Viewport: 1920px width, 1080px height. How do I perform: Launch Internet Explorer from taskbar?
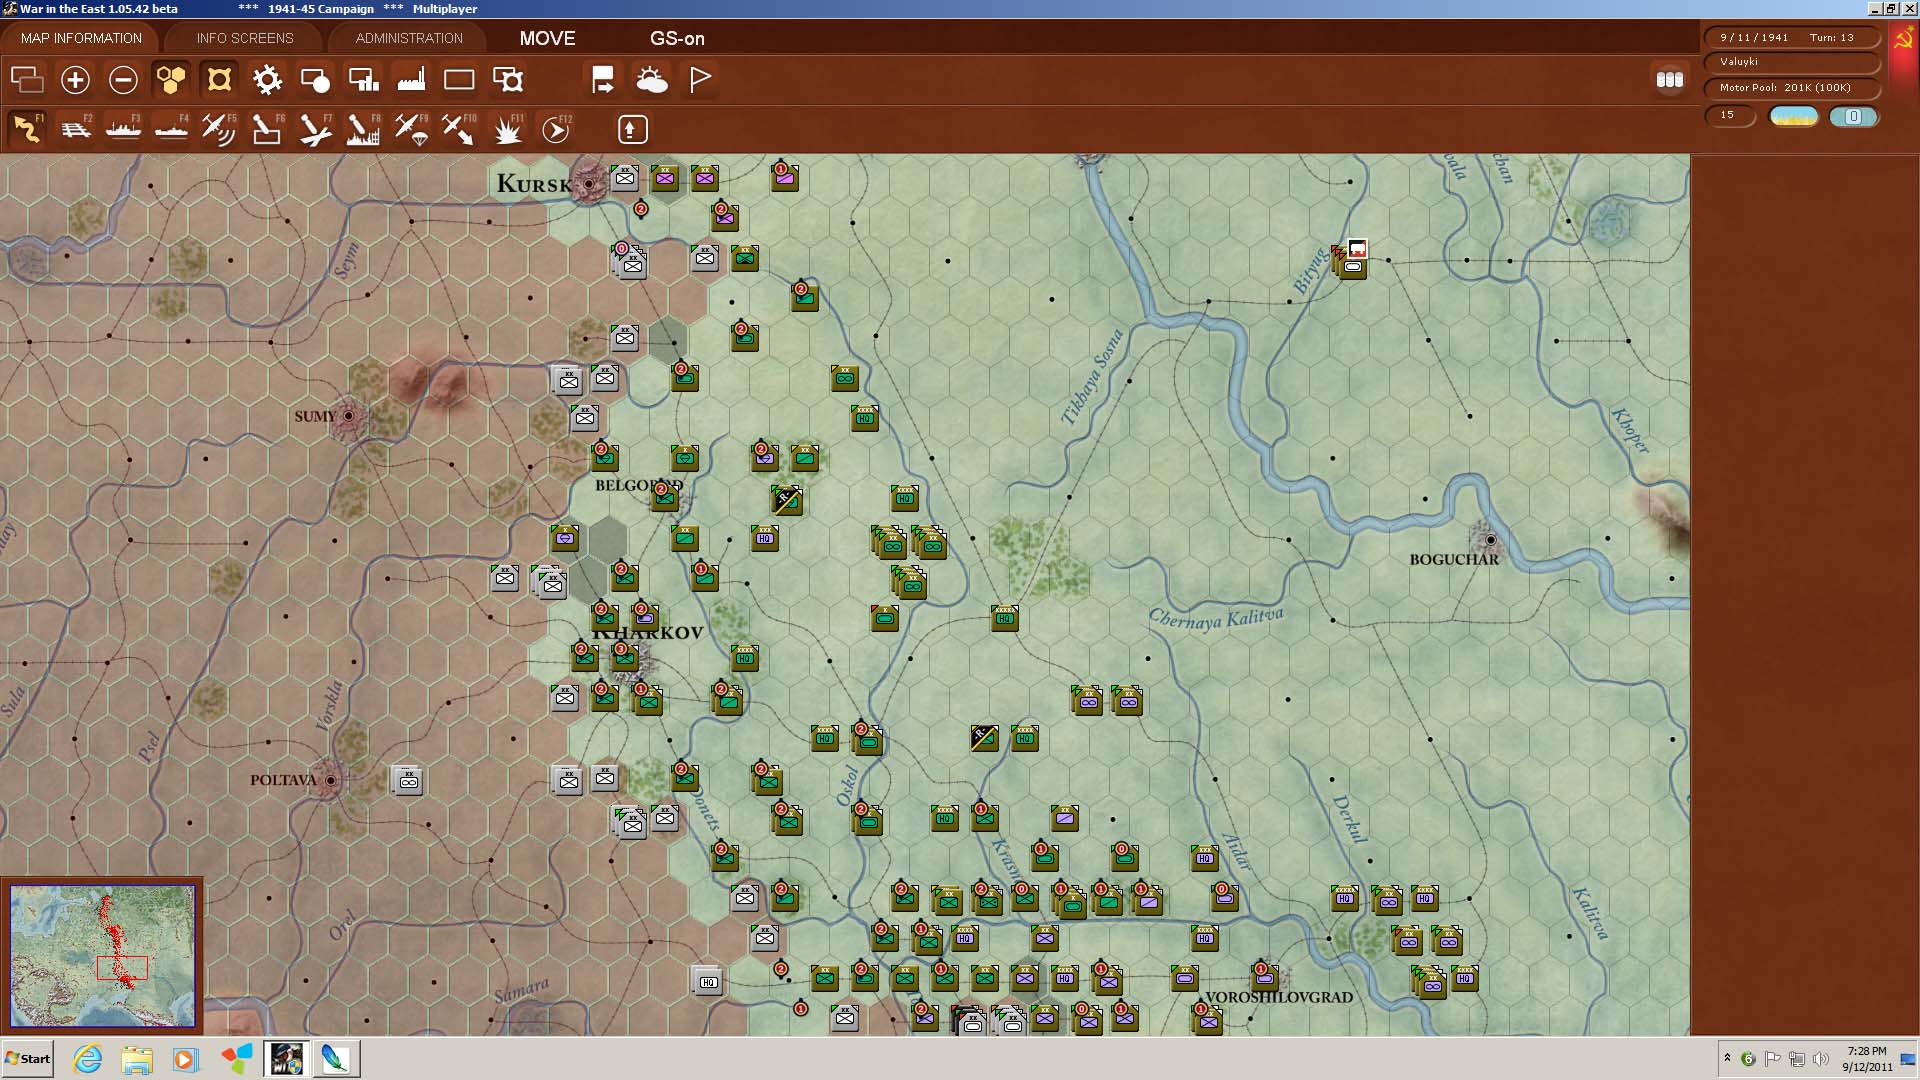tap(88, 1059)
